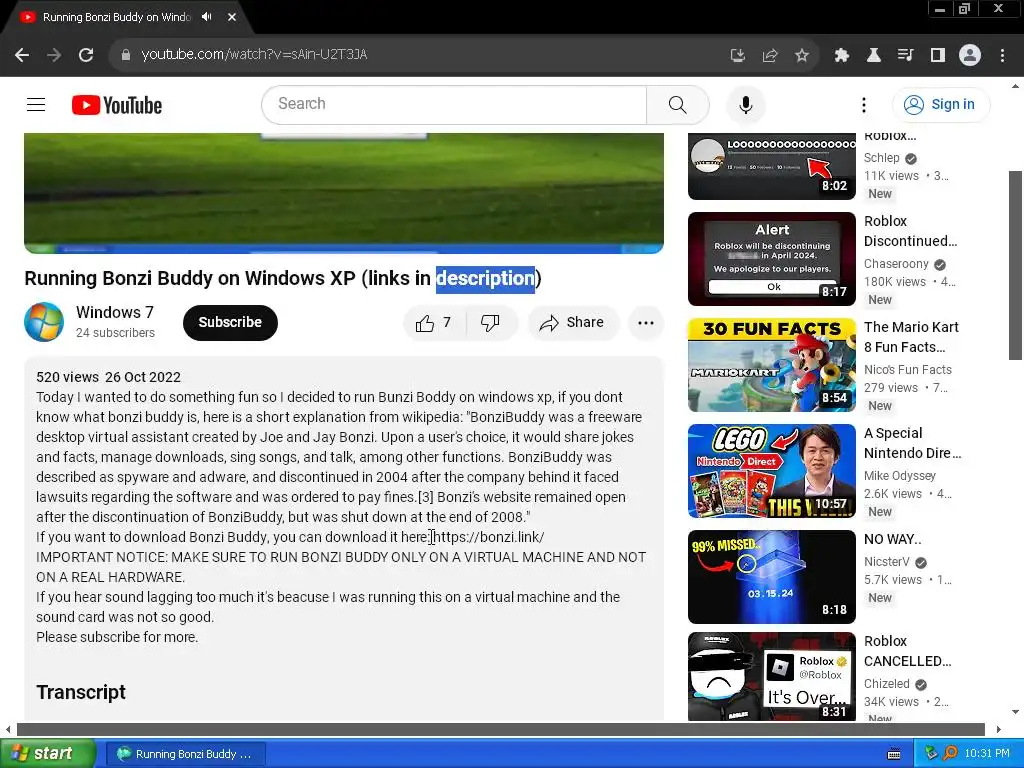Click the browser forward arrow
Image resolution: width=1024 pixels, height=768 pixels.
[x=54, y=55]
